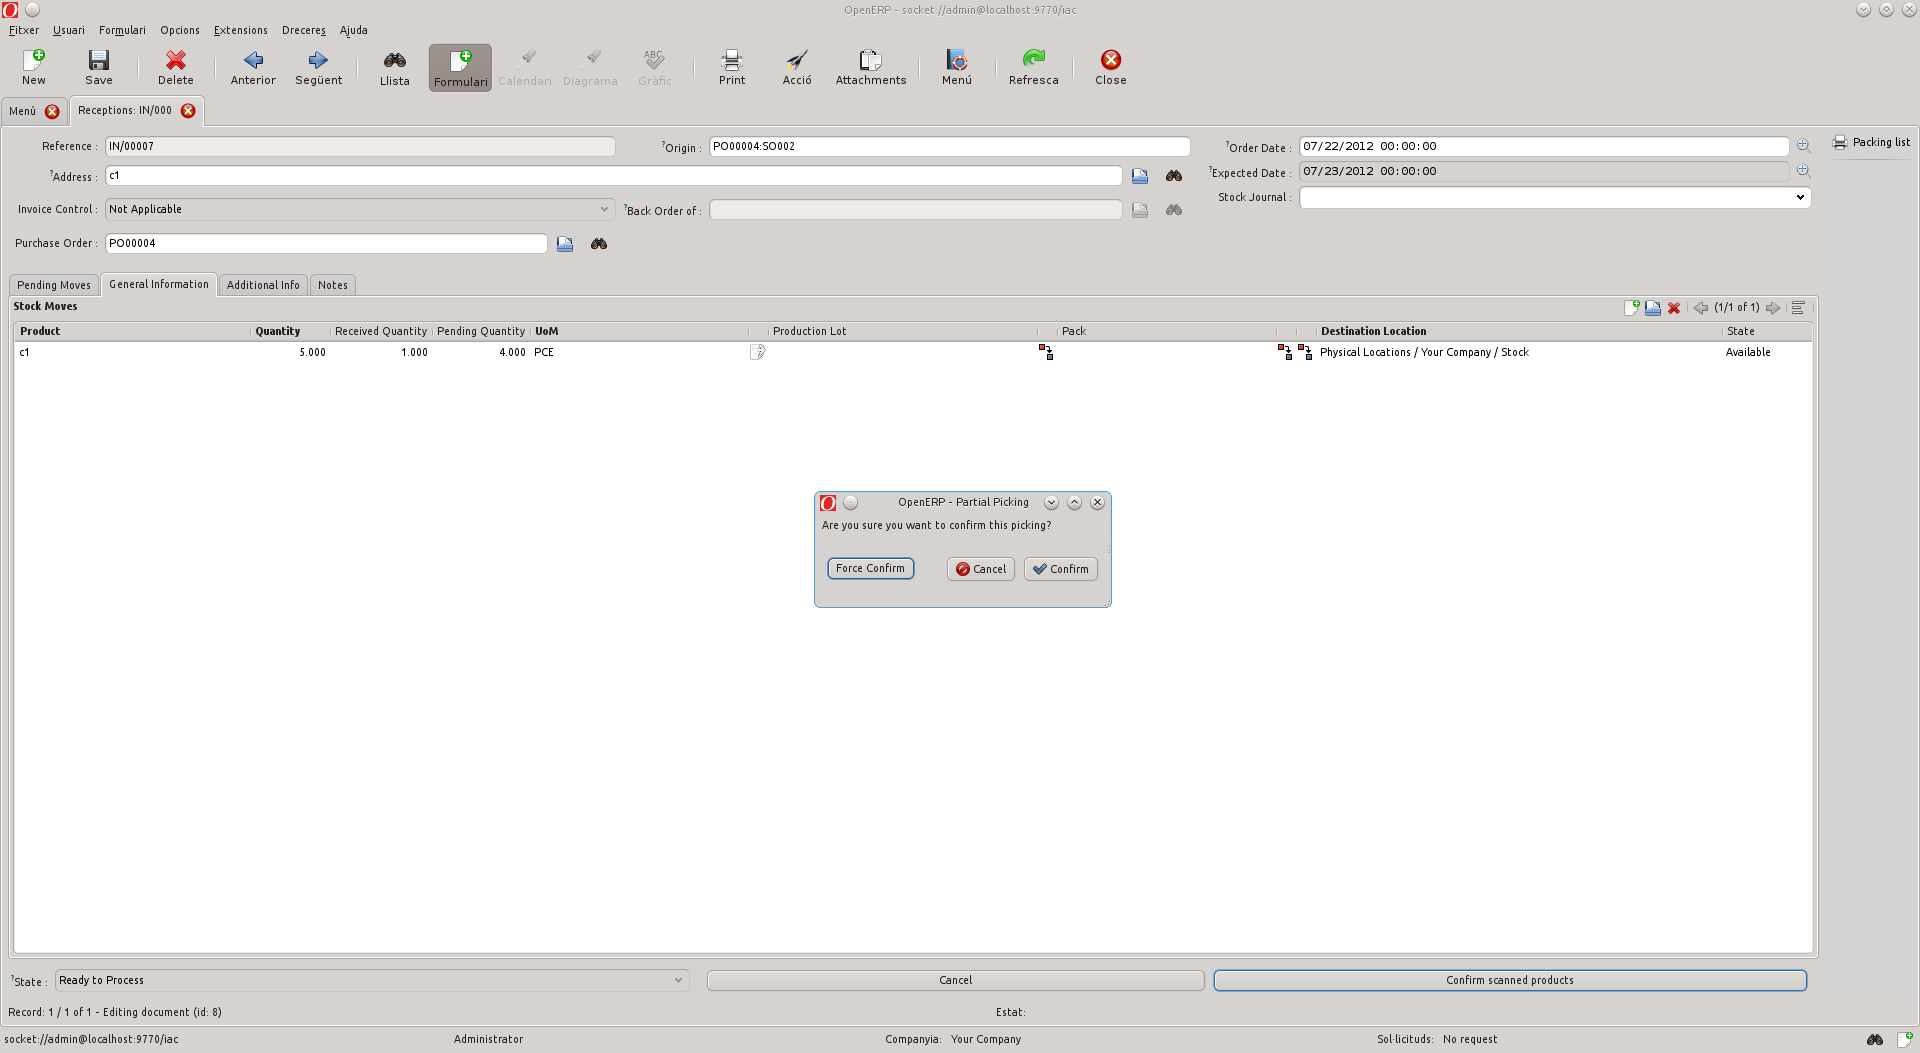
Task: Click the Address input field
Action: (614, 176)
